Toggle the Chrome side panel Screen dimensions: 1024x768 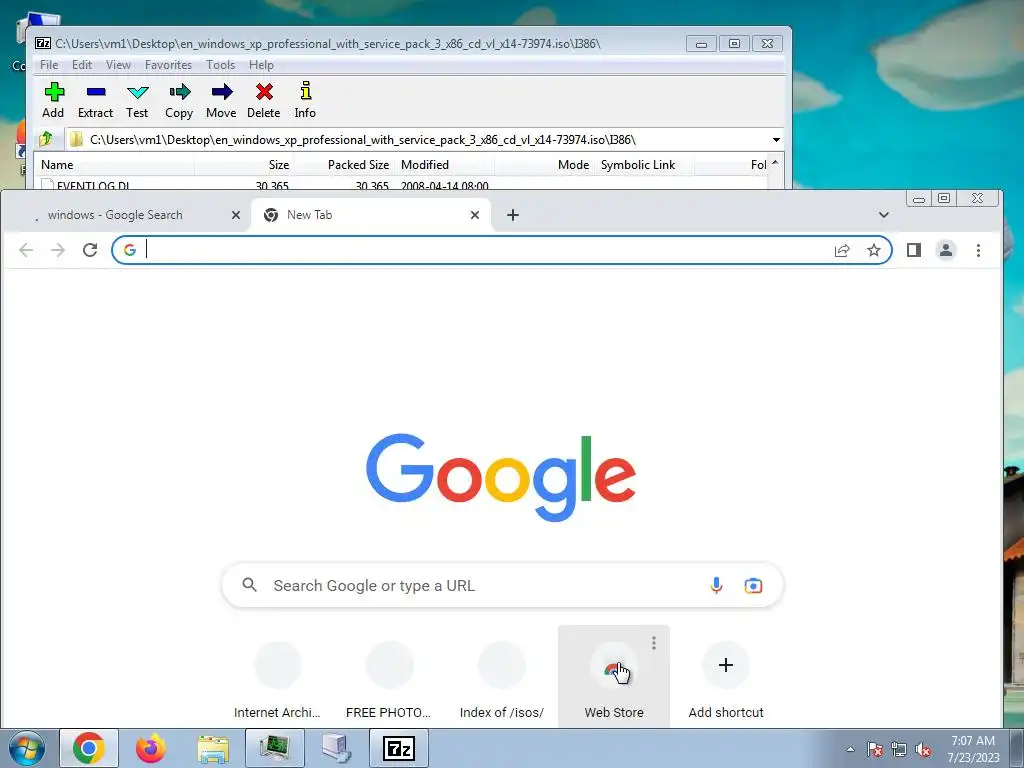pos(914,250)
